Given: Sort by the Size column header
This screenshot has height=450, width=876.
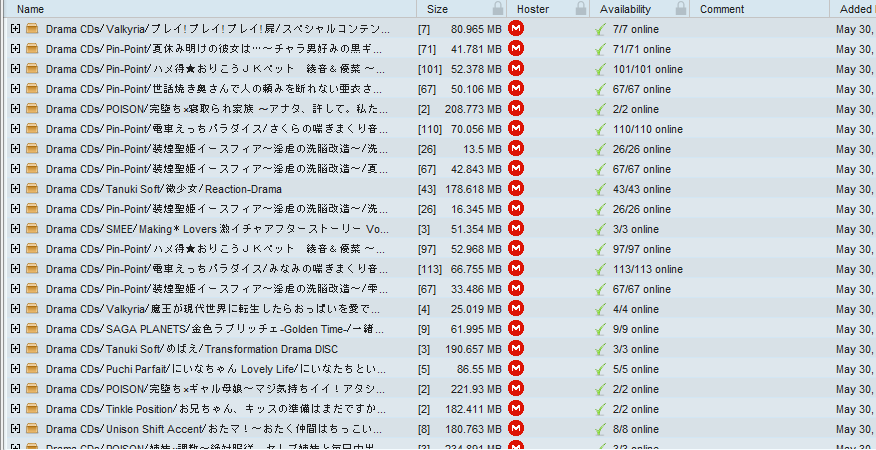Looking at the screenshot, I should coord(437,9).
